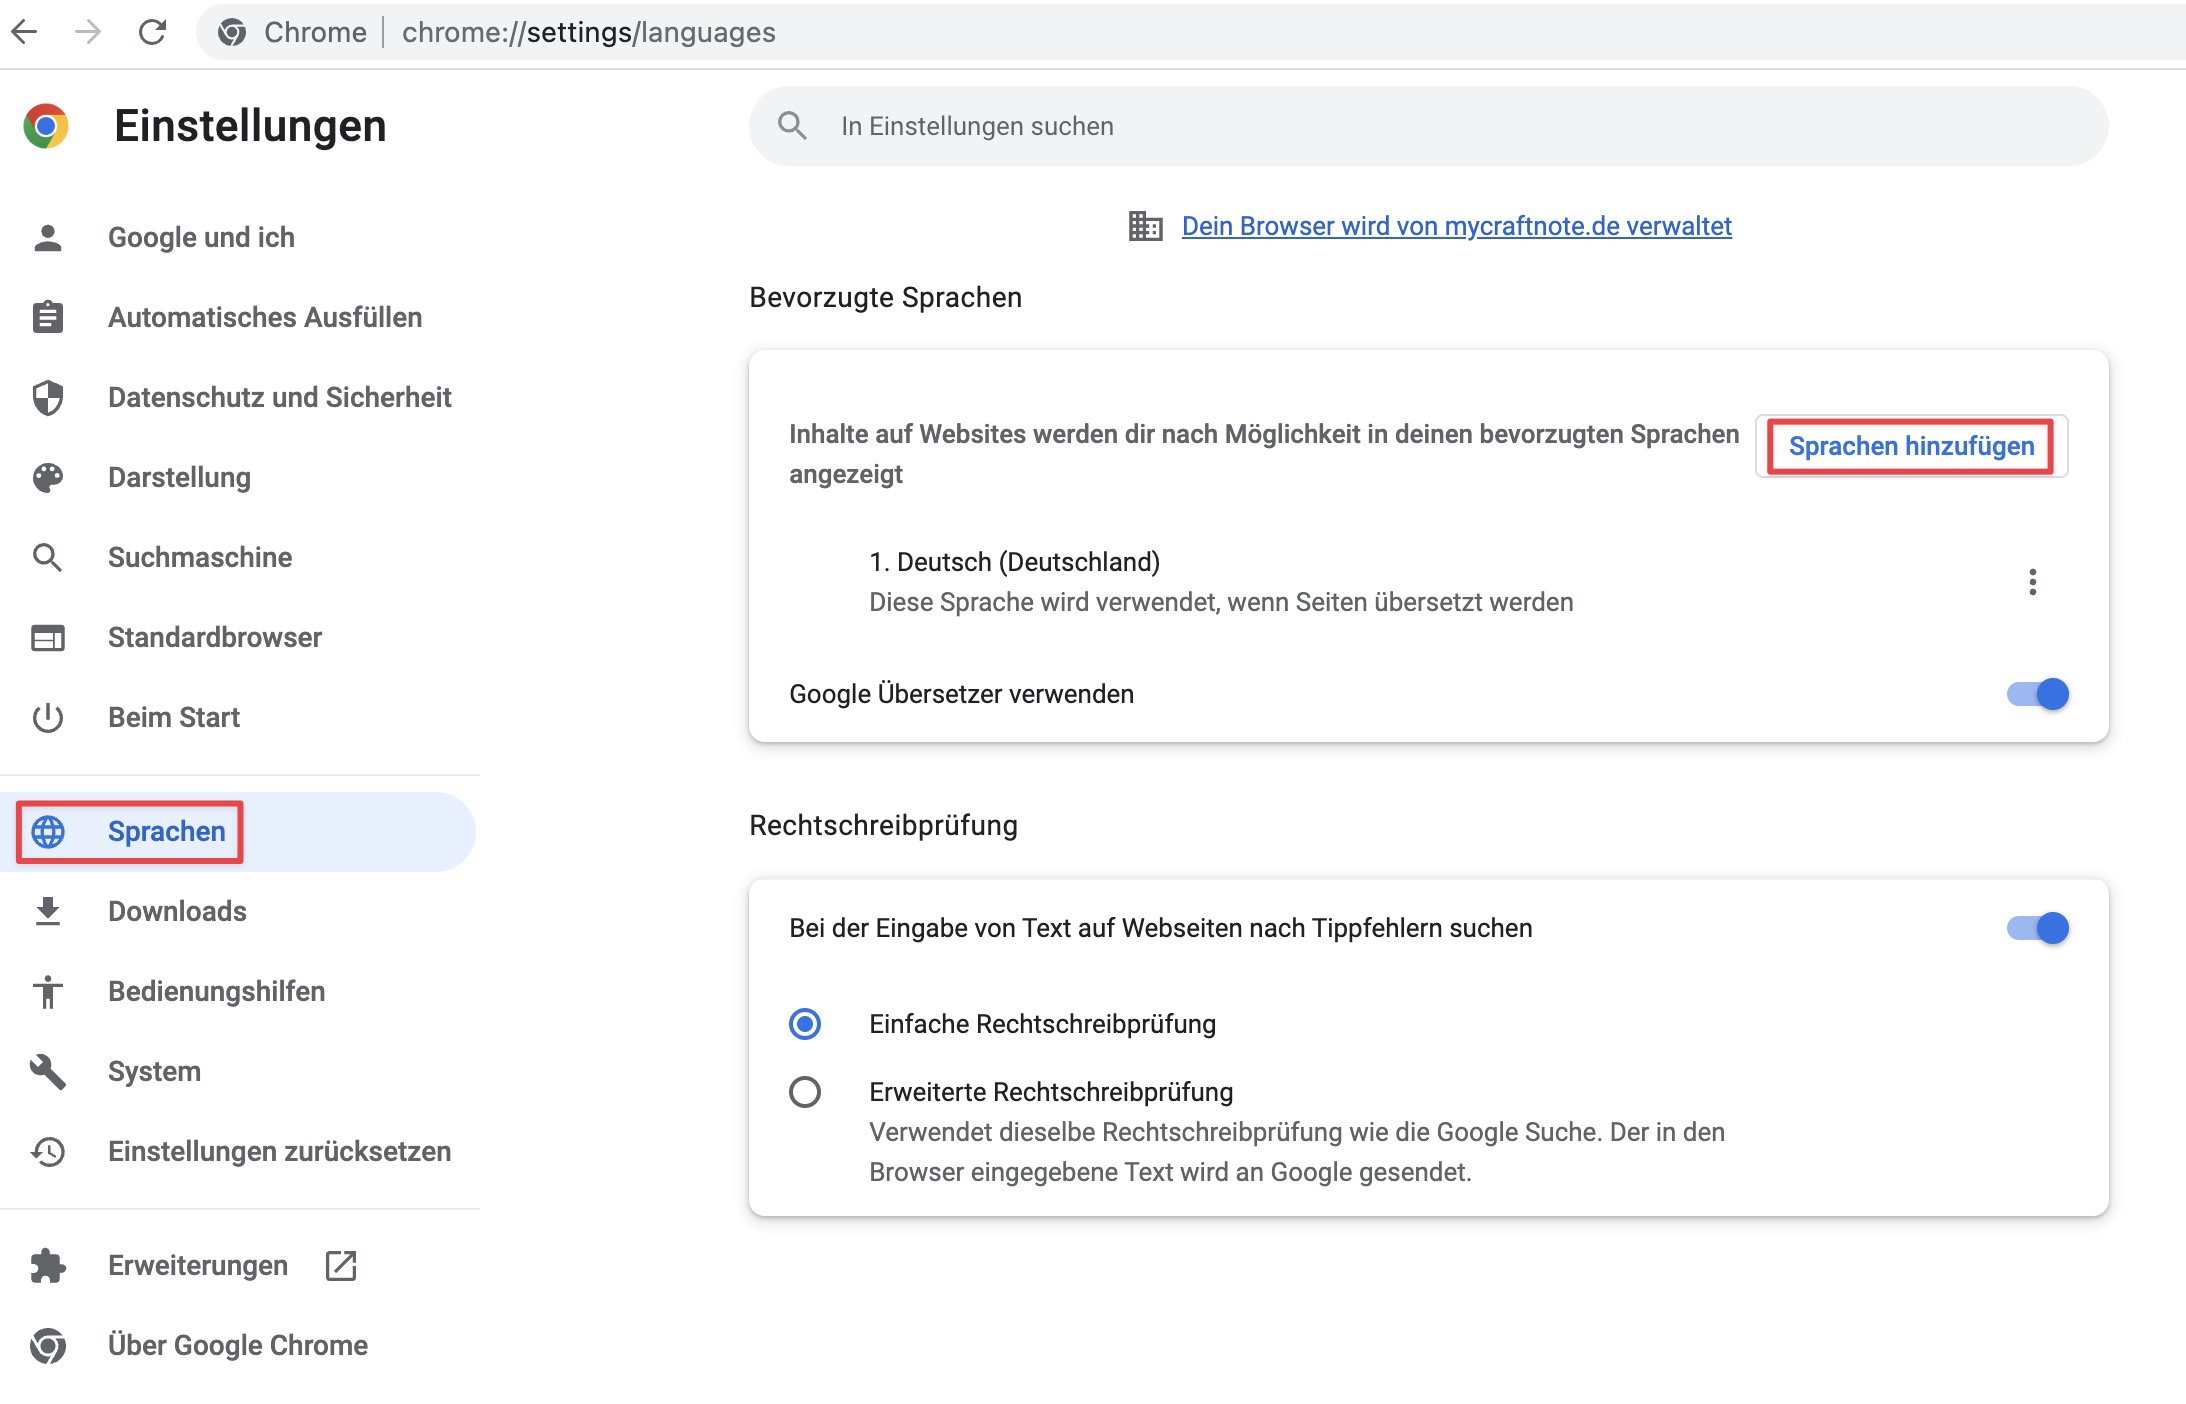The image size is (2186, 1404).
Task: Open the mycraftnote.de managed browser link
Action: tap(1456, 226)
